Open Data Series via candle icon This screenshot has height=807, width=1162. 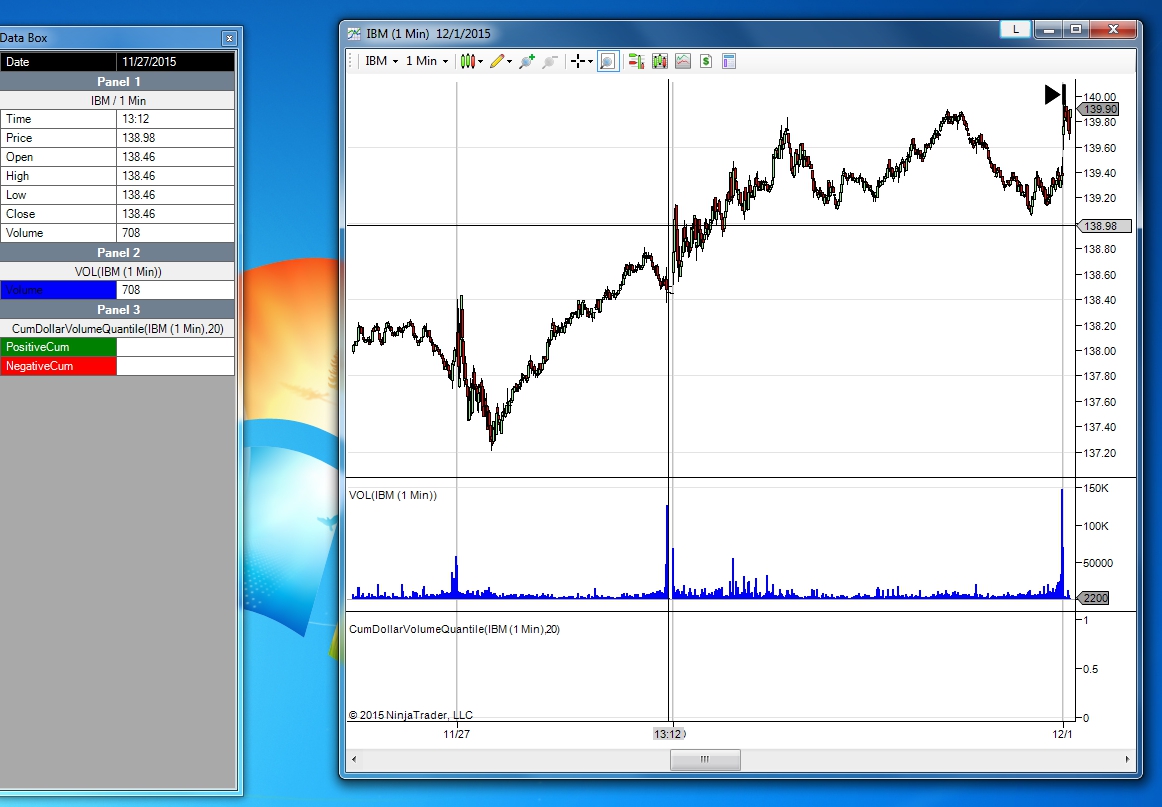click(660, 62)
